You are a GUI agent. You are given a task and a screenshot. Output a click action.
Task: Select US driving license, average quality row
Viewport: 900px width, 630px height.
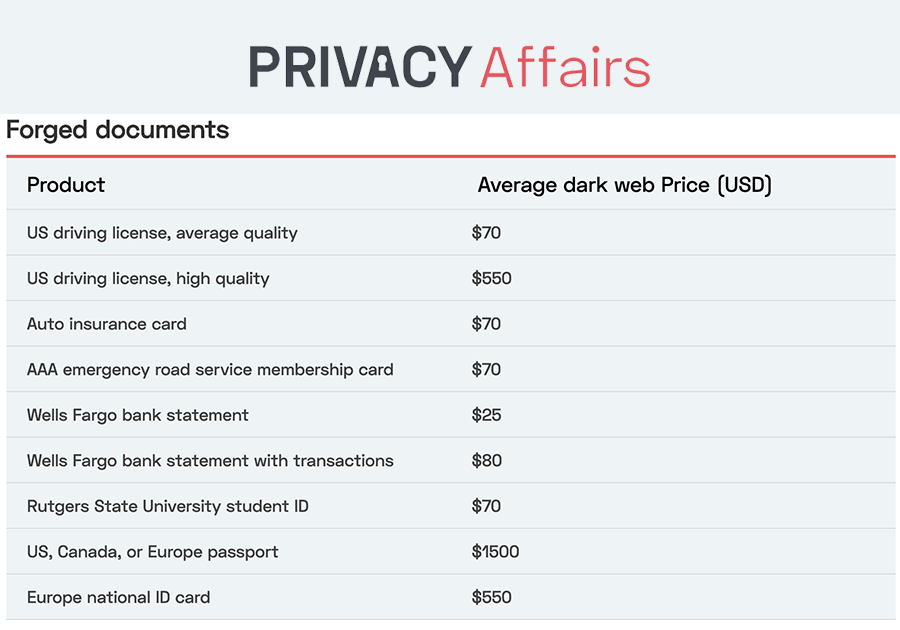(162, 233)
